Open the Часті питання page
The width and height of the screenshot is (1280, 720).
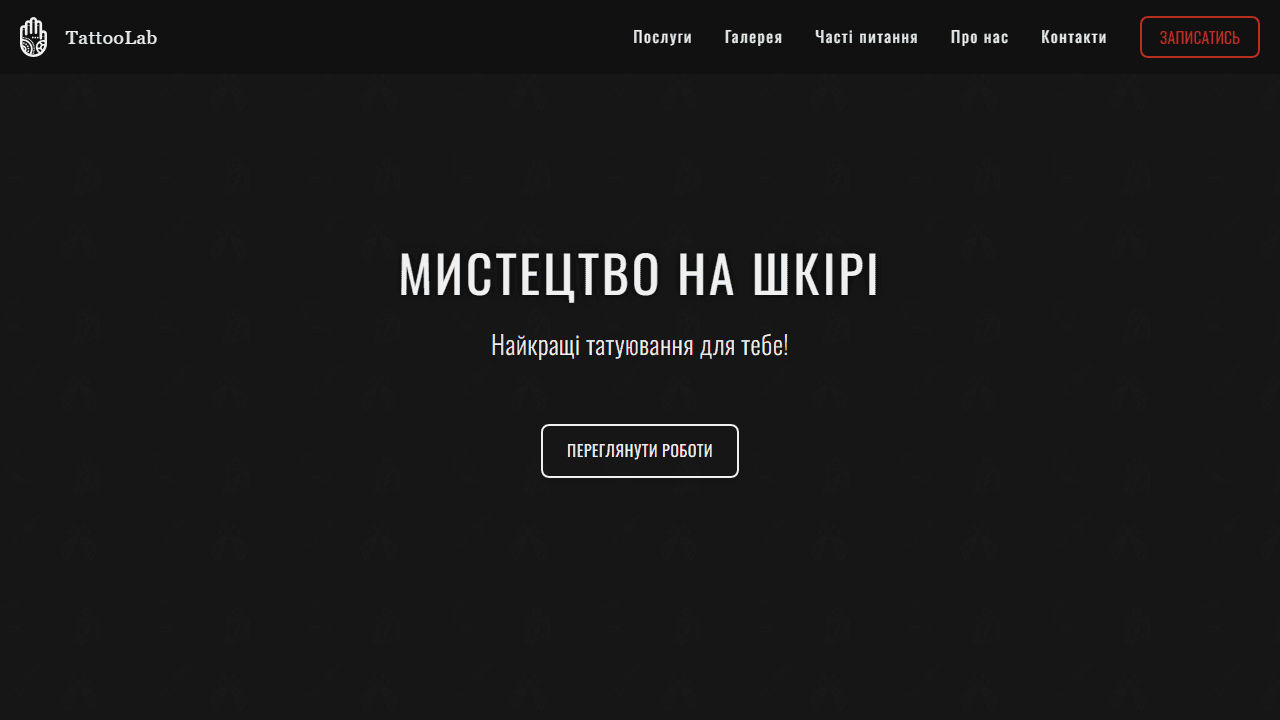pos(866,37)
